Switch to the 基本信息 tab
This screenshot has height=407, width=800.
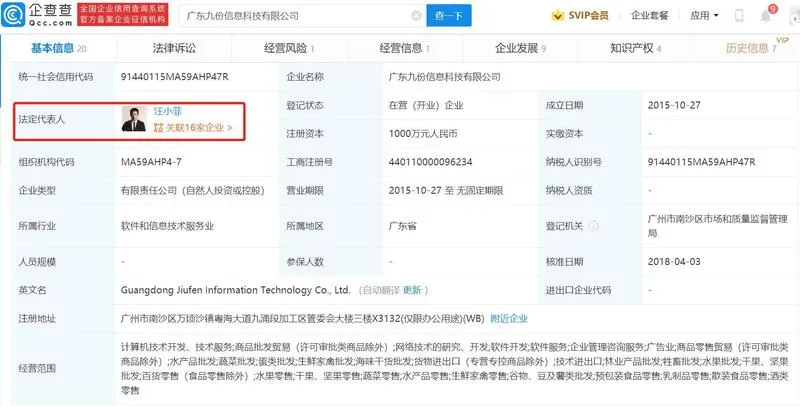(59, 48)
